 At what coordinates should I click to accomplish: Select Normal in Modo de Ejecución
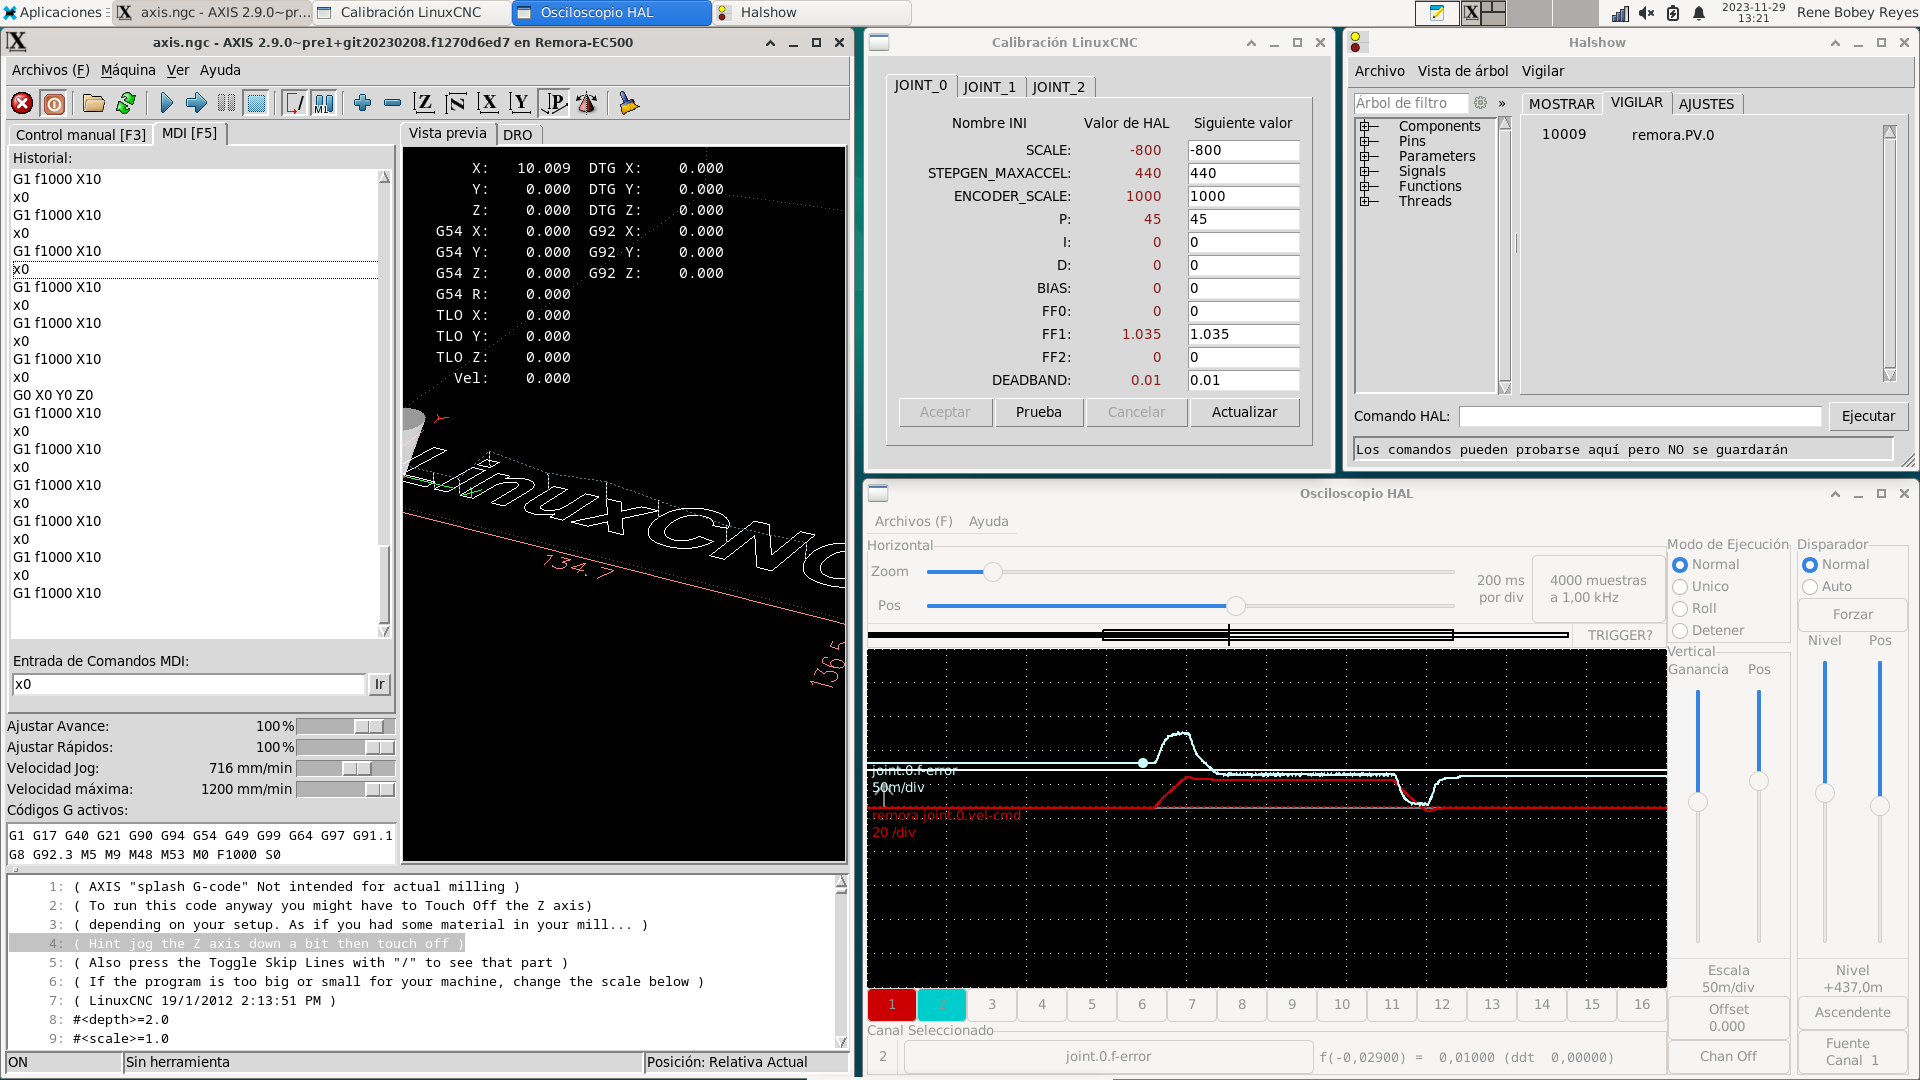(1680, 565)
